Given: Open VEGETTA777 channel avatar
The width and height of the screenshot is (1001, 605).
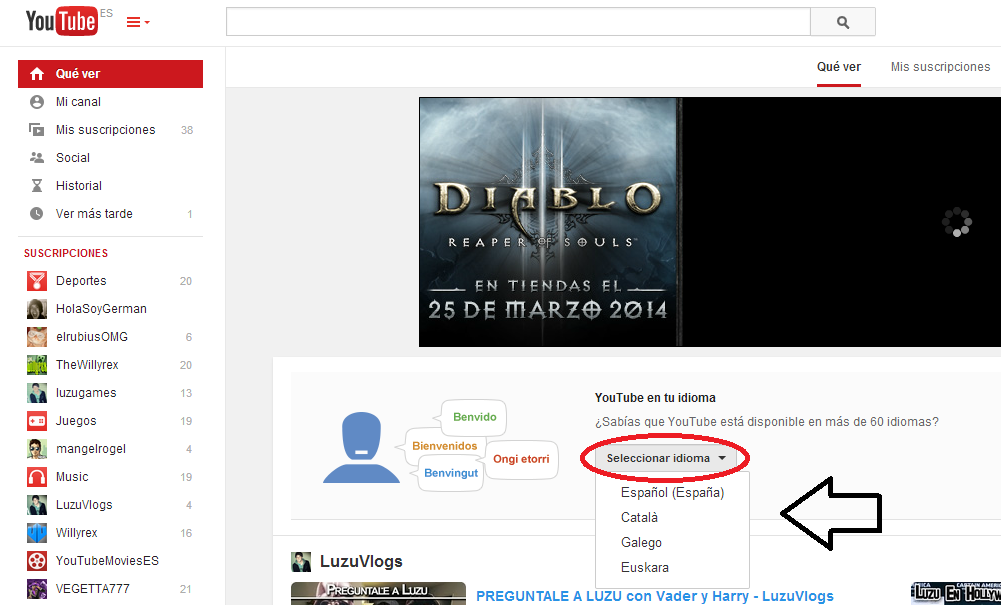Looking at the screenshot, I should coord(37,588).
